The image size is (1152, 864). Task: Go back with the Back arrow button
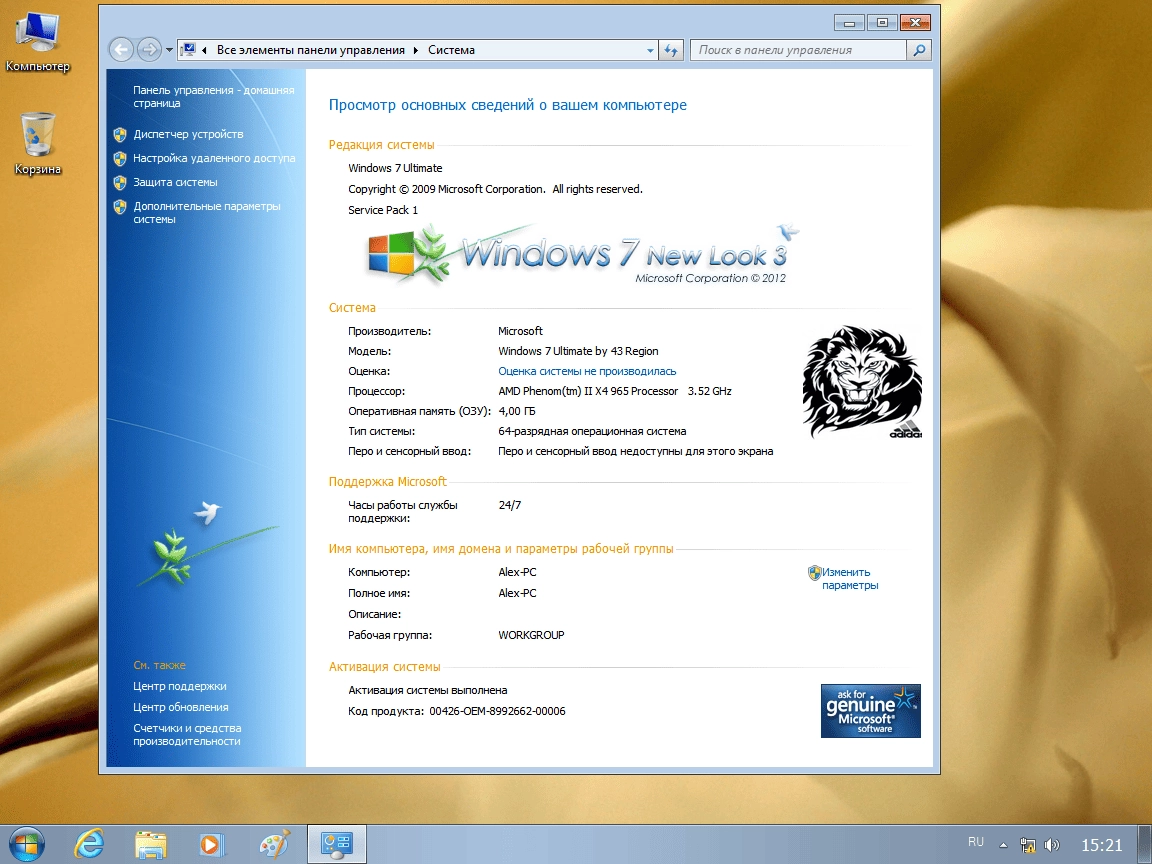(x=121, y=50)
